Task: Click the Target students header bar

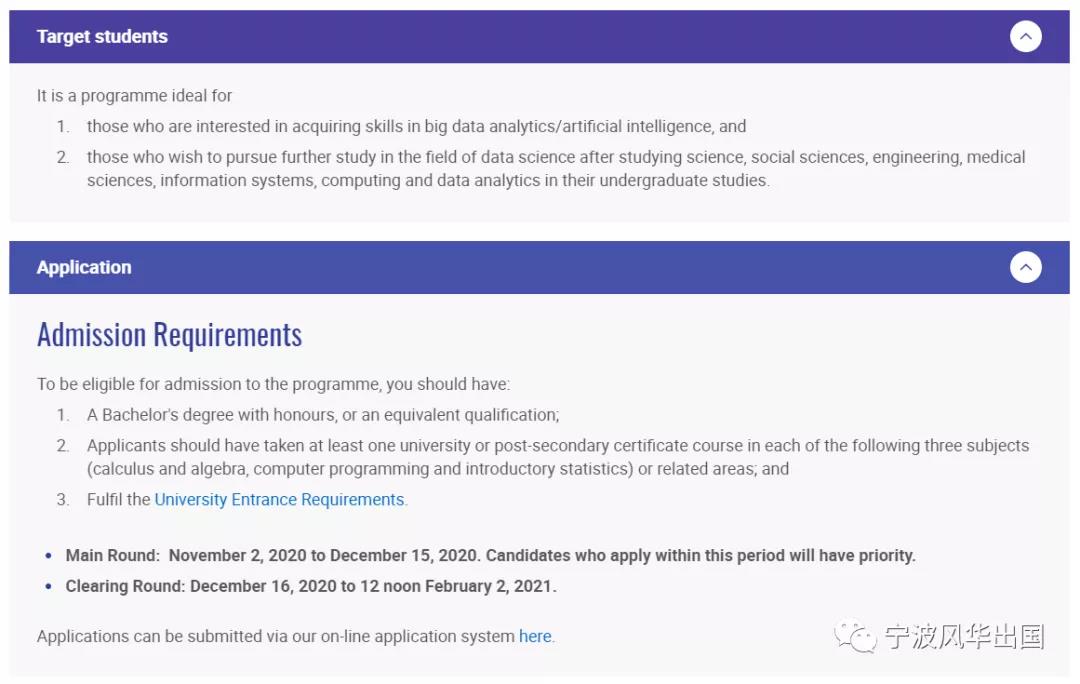Action: pyautogui.click(x=539, y=37)
